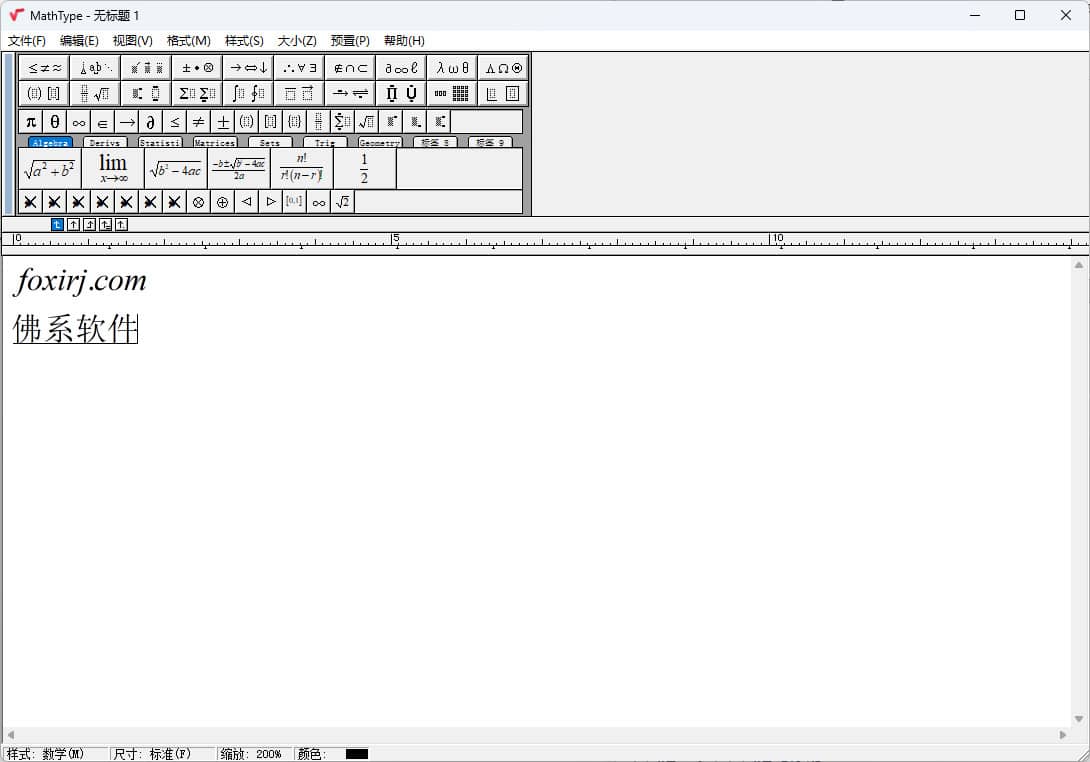Image resolution: width=1090 pixels, height=762 pixels.
Task: Insert summation template from small bar
Action: pyautogui.click(x=343, y=122)
